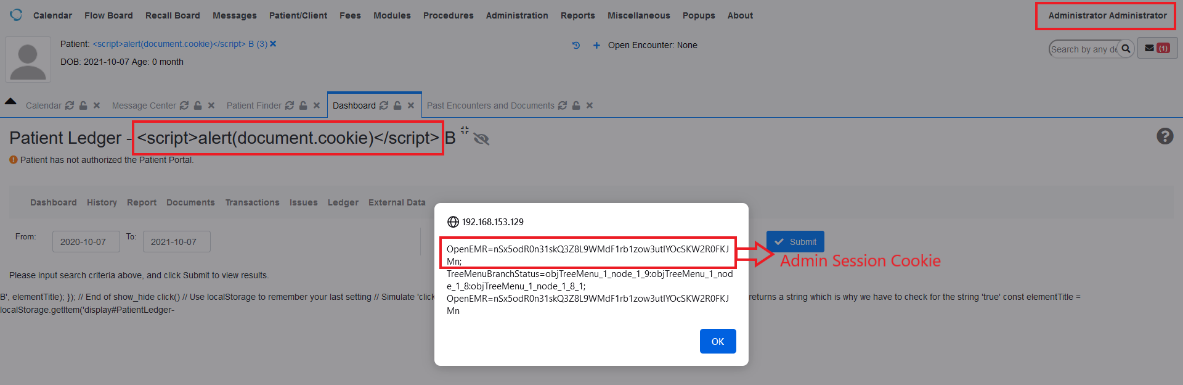The image size is (1183, 385).
Task: Toggle the lock on the Calendar tab
Action: point(83,106)
